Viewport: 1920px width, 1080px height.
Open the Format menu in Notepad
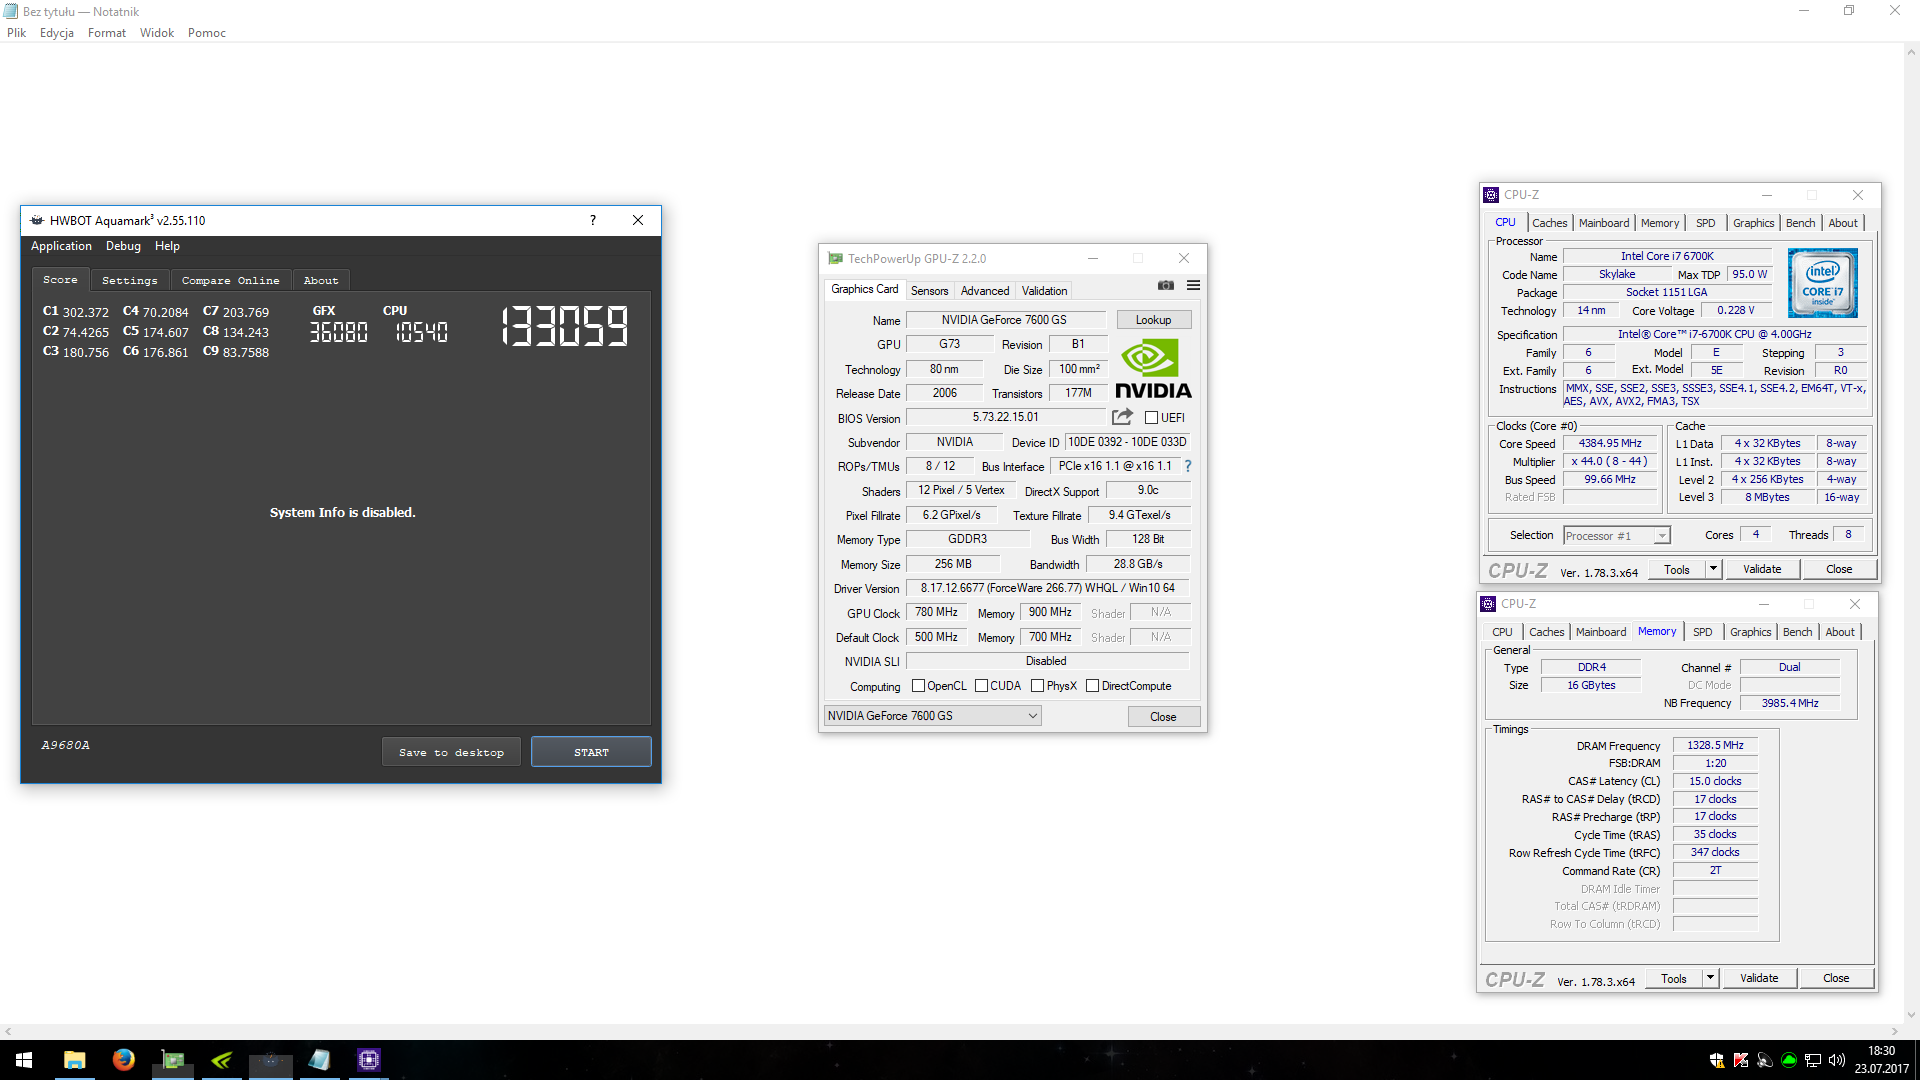[x=107, y=33]
